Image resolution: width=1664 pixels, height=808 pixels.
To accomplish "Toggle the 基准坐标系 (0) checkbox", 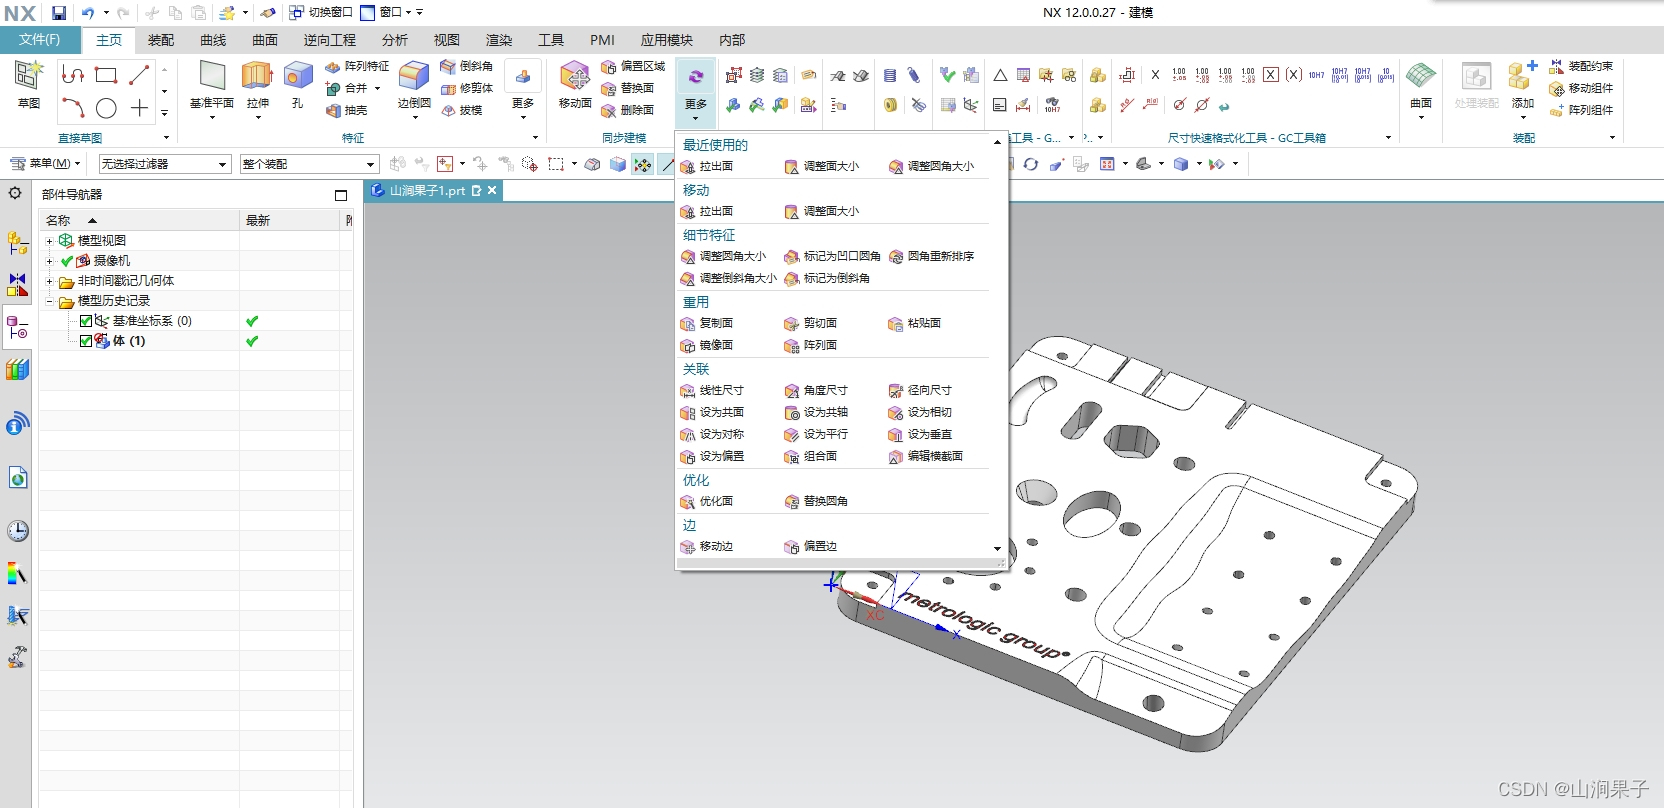I will (x=86, y=321).
